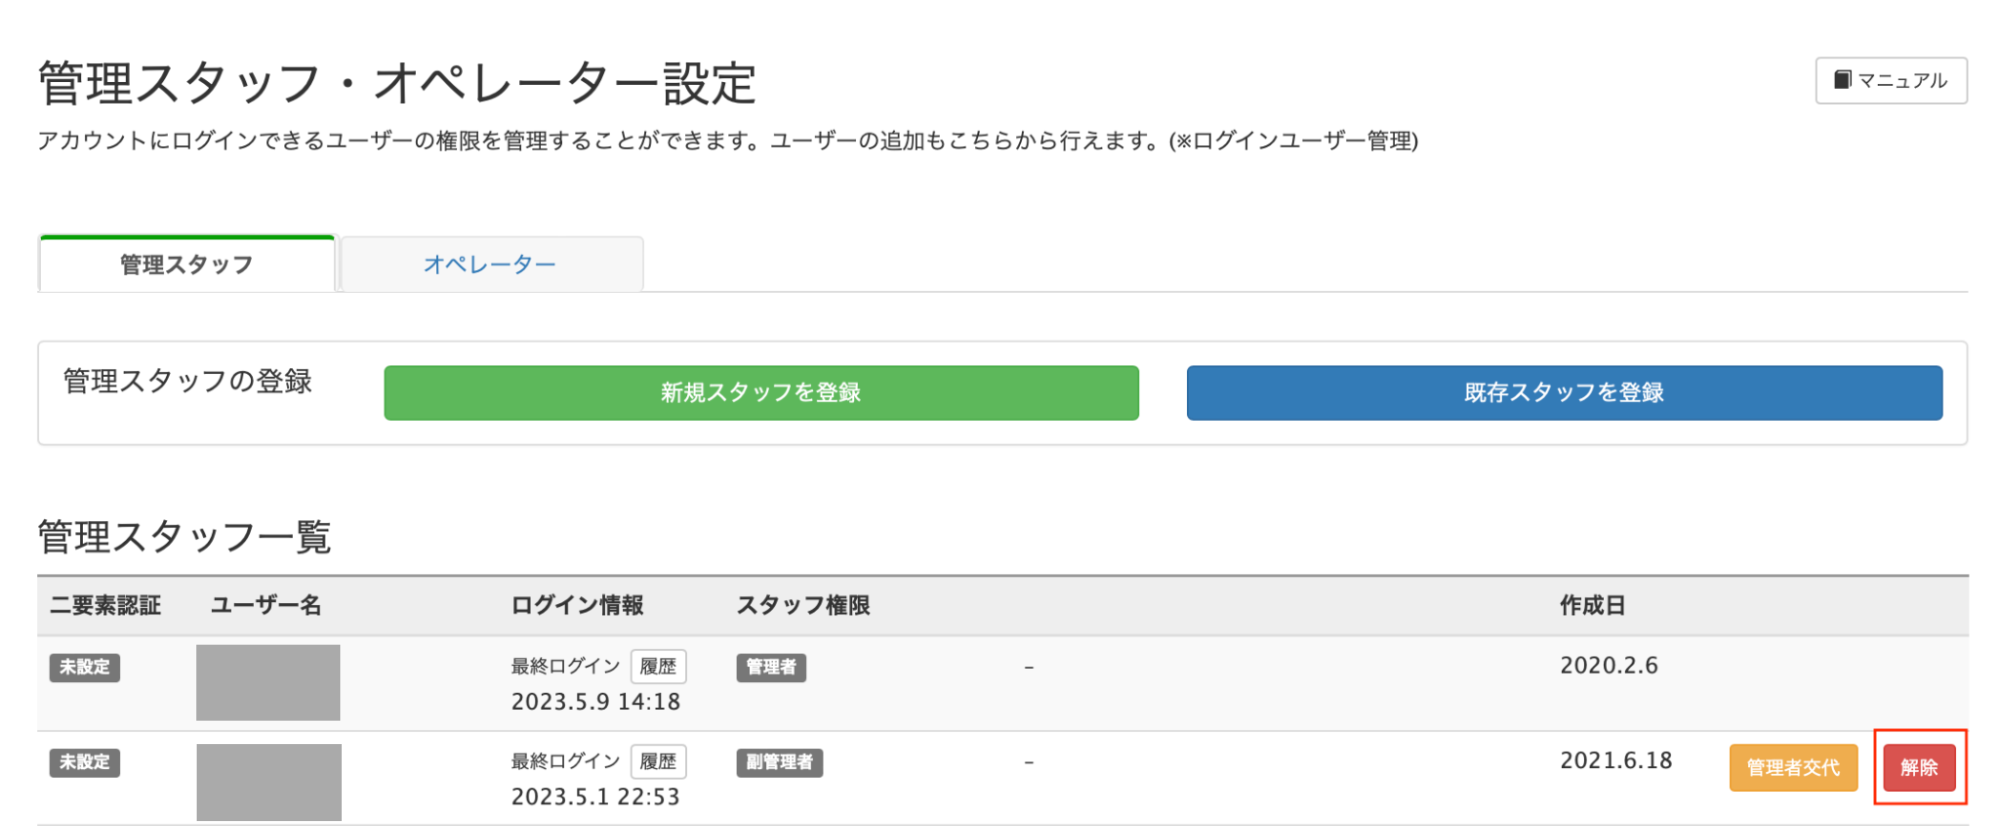Select the 管理スタッフ tab

pos(185,263)
